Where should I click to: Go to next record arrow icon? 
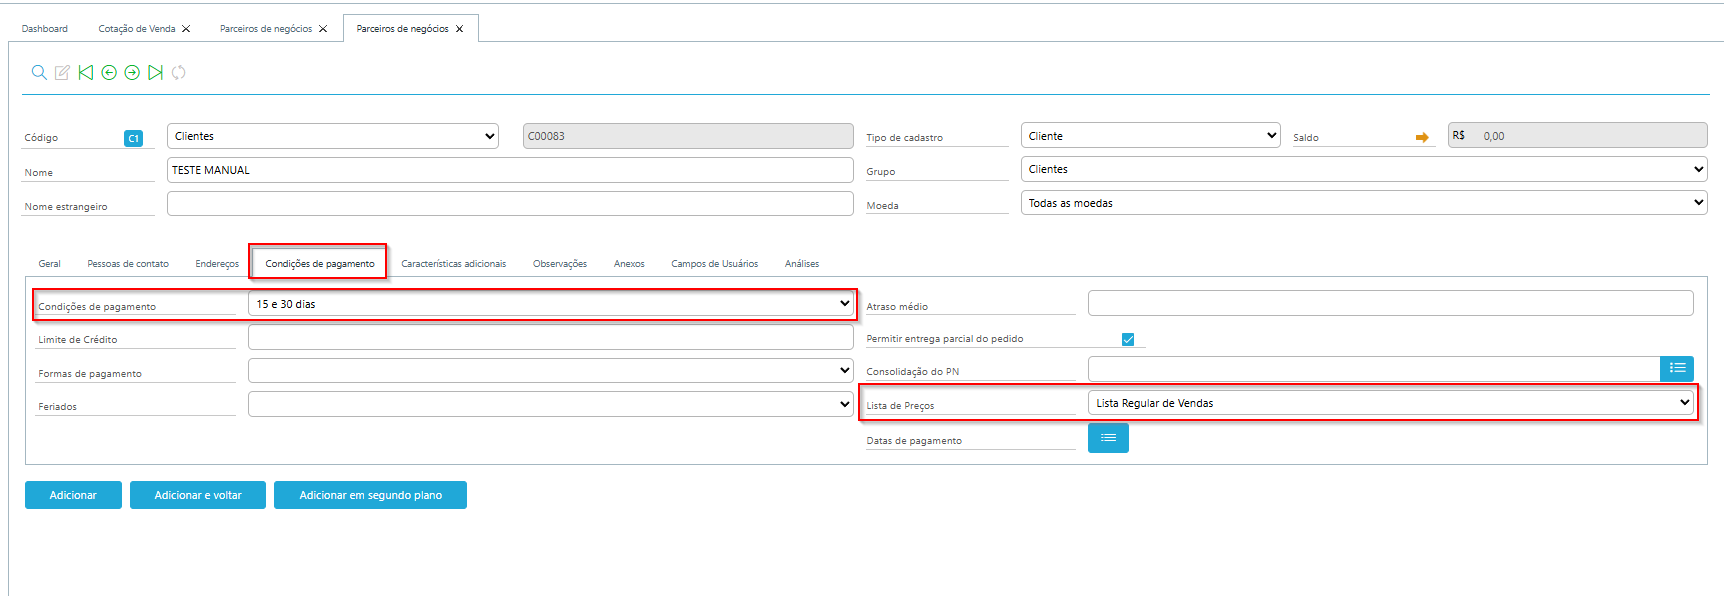coord(132,72)
